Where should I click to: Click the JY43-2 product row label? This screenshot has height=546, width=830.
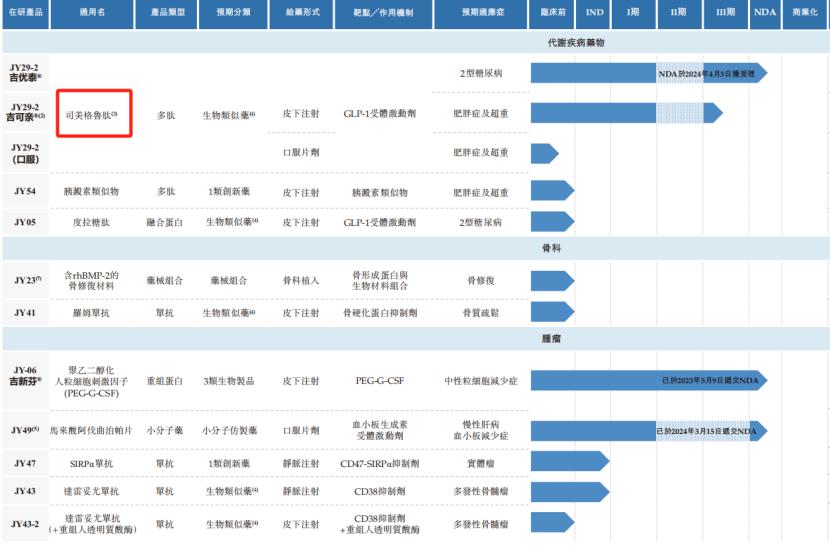pos(25,523)
